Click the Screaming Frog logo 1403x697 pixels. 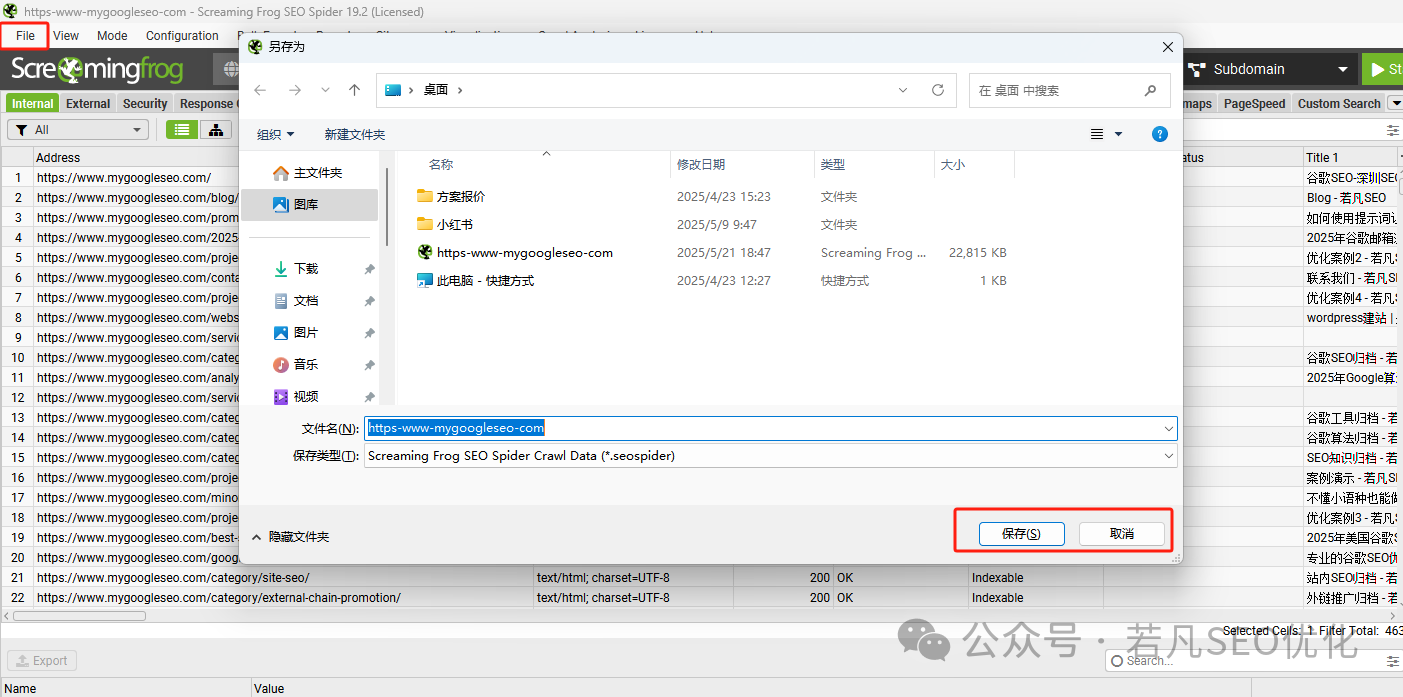point(97,69)
